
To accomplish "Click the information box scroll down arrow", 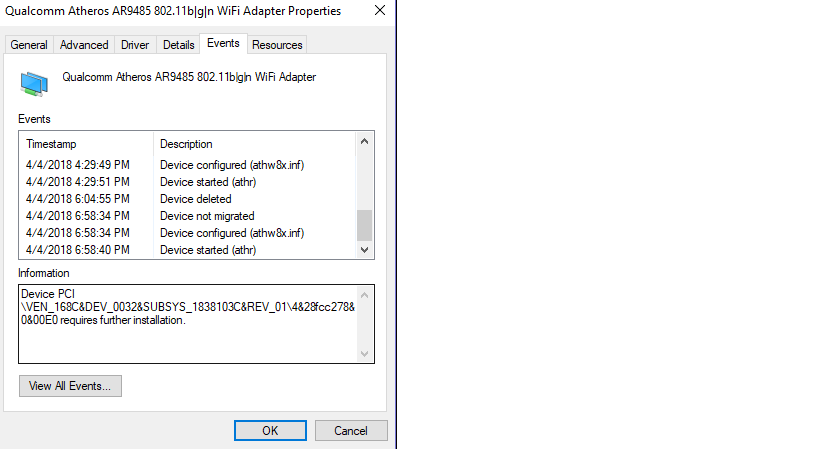I will pyautogui.click(x=365, y=353).
